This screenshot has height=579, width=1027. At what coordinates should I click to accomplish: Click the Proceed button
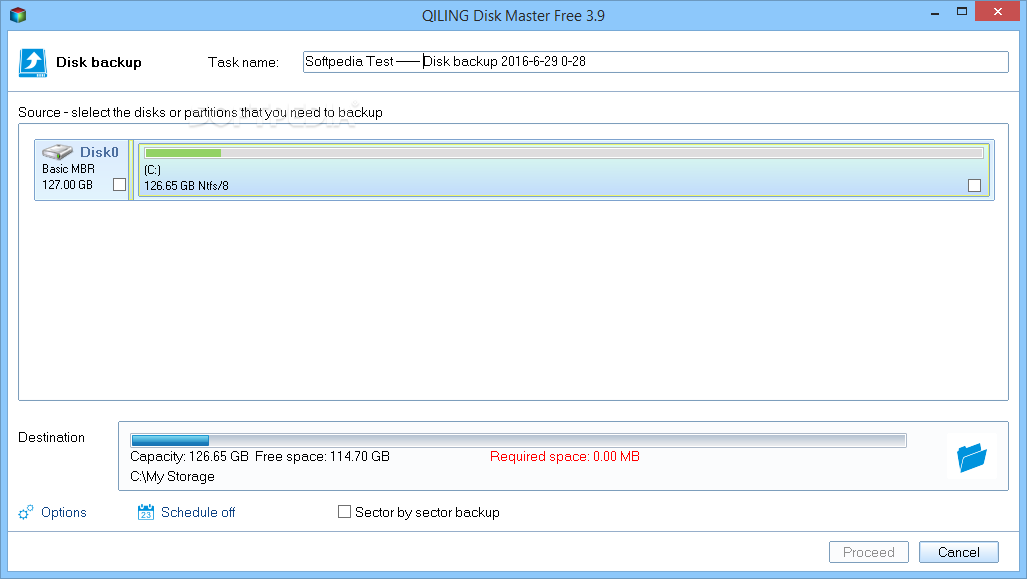pyautogui.click(x=868, y=552)
